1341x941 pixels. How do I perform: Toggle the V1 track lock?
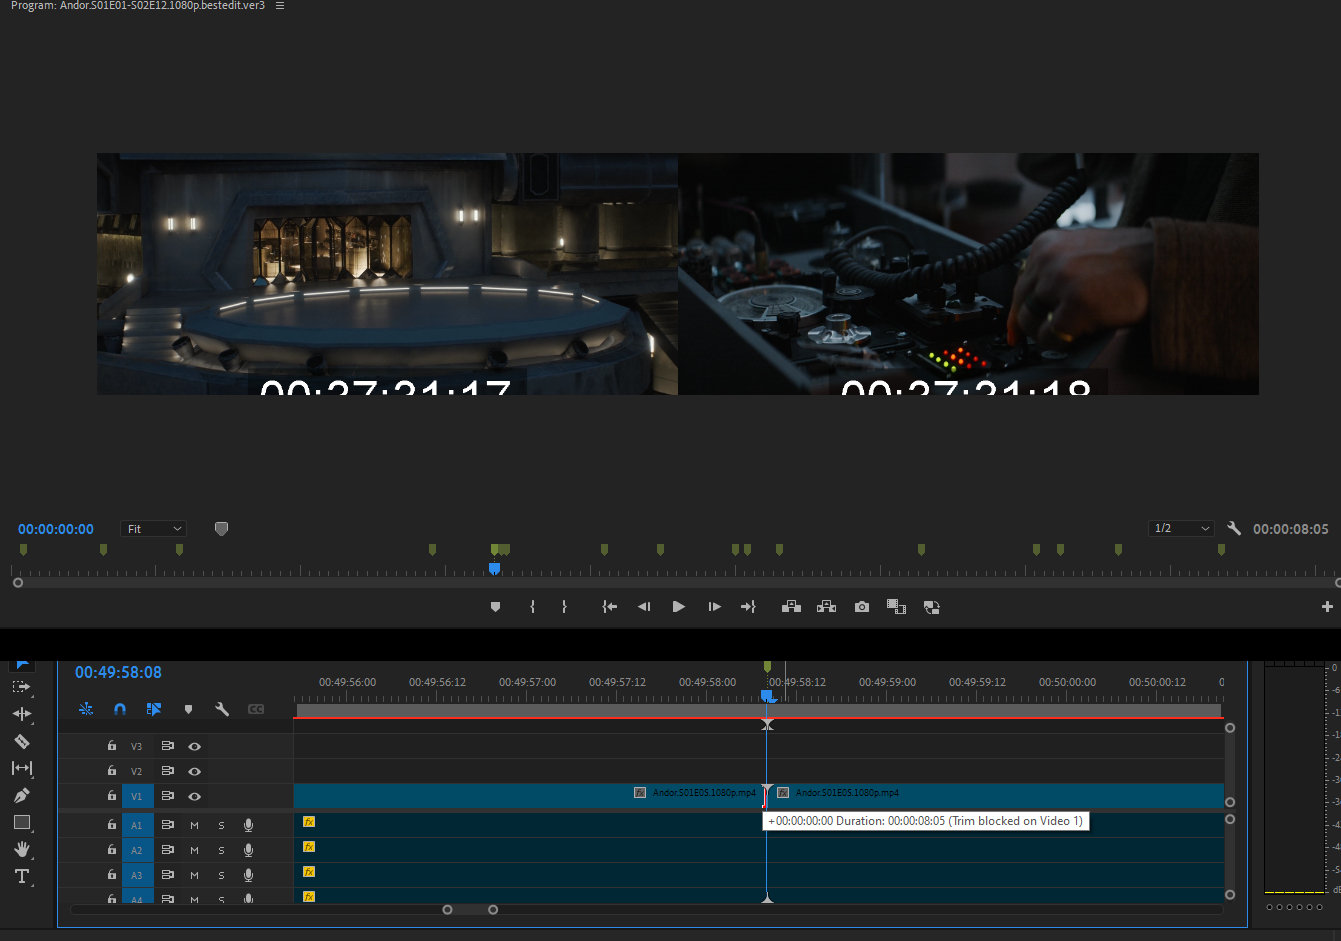112,796
